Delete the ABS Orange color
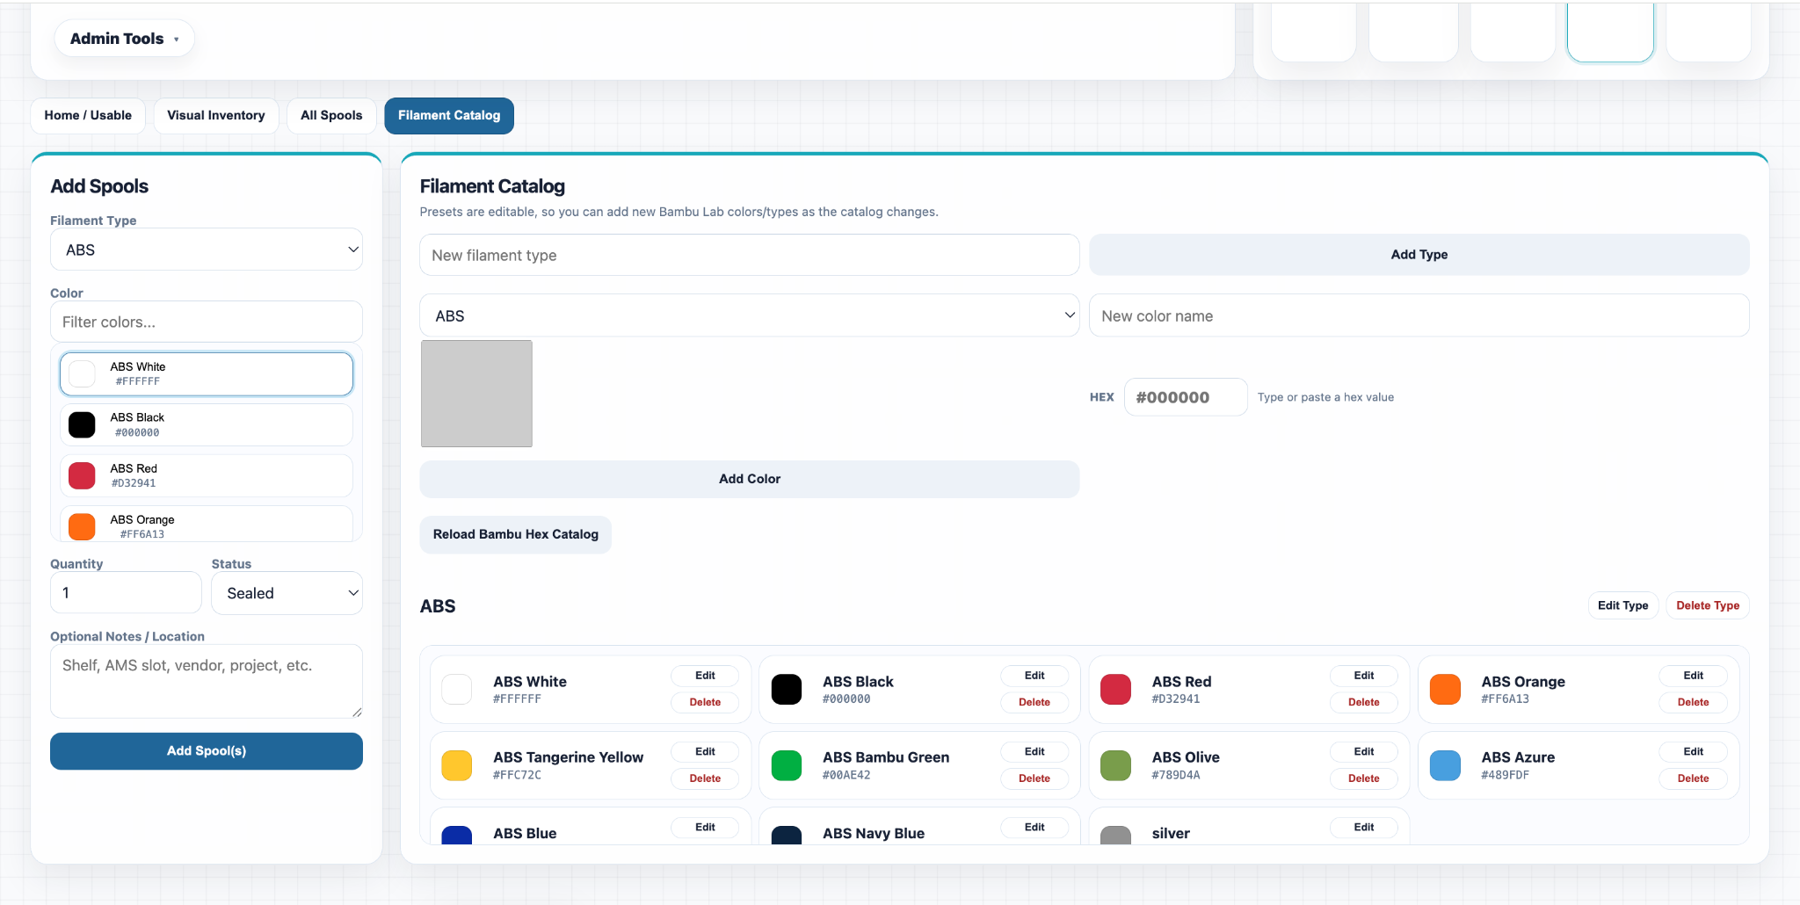 point(1693,702)
